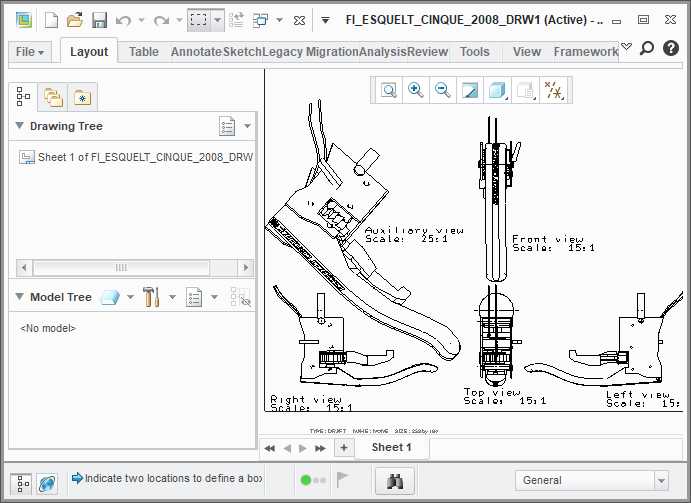The height and width of the screenshot is (503, 691).
Task: Click the Drawing Tree scroll right arrow
Action: click(245, 268)
